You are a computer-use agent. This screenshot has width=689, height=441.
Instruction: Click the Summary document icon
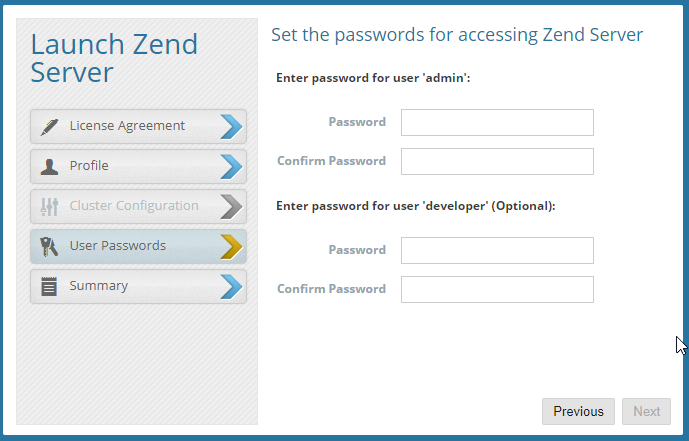click(49, 286)
